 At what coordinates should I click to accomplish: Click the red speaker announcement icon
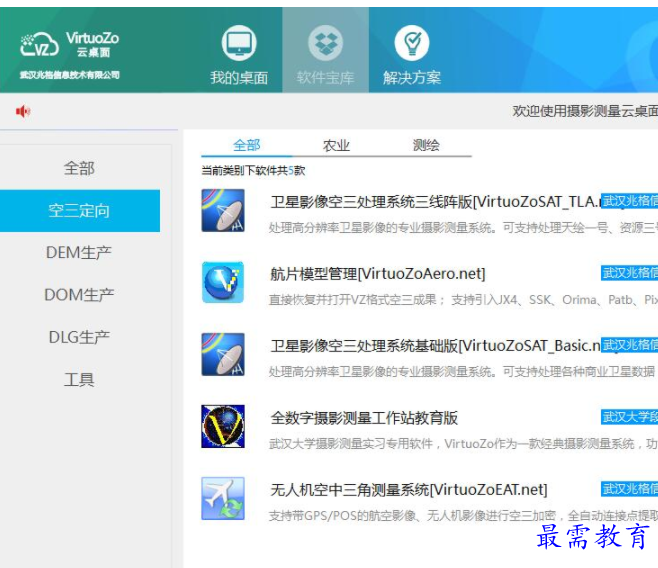point(23,111)
